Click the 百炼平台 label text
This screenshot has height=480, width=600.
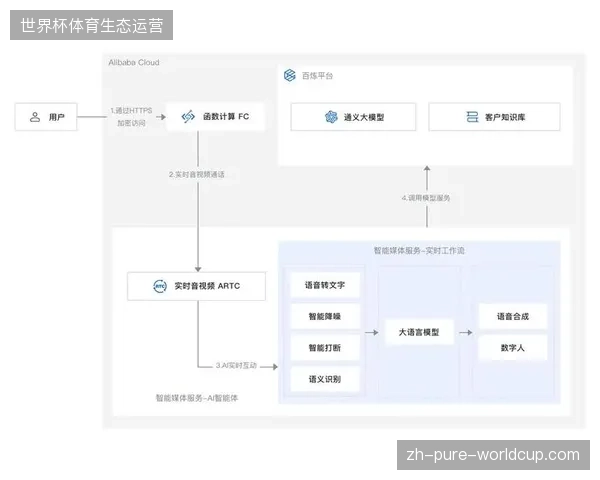[317, 76]
